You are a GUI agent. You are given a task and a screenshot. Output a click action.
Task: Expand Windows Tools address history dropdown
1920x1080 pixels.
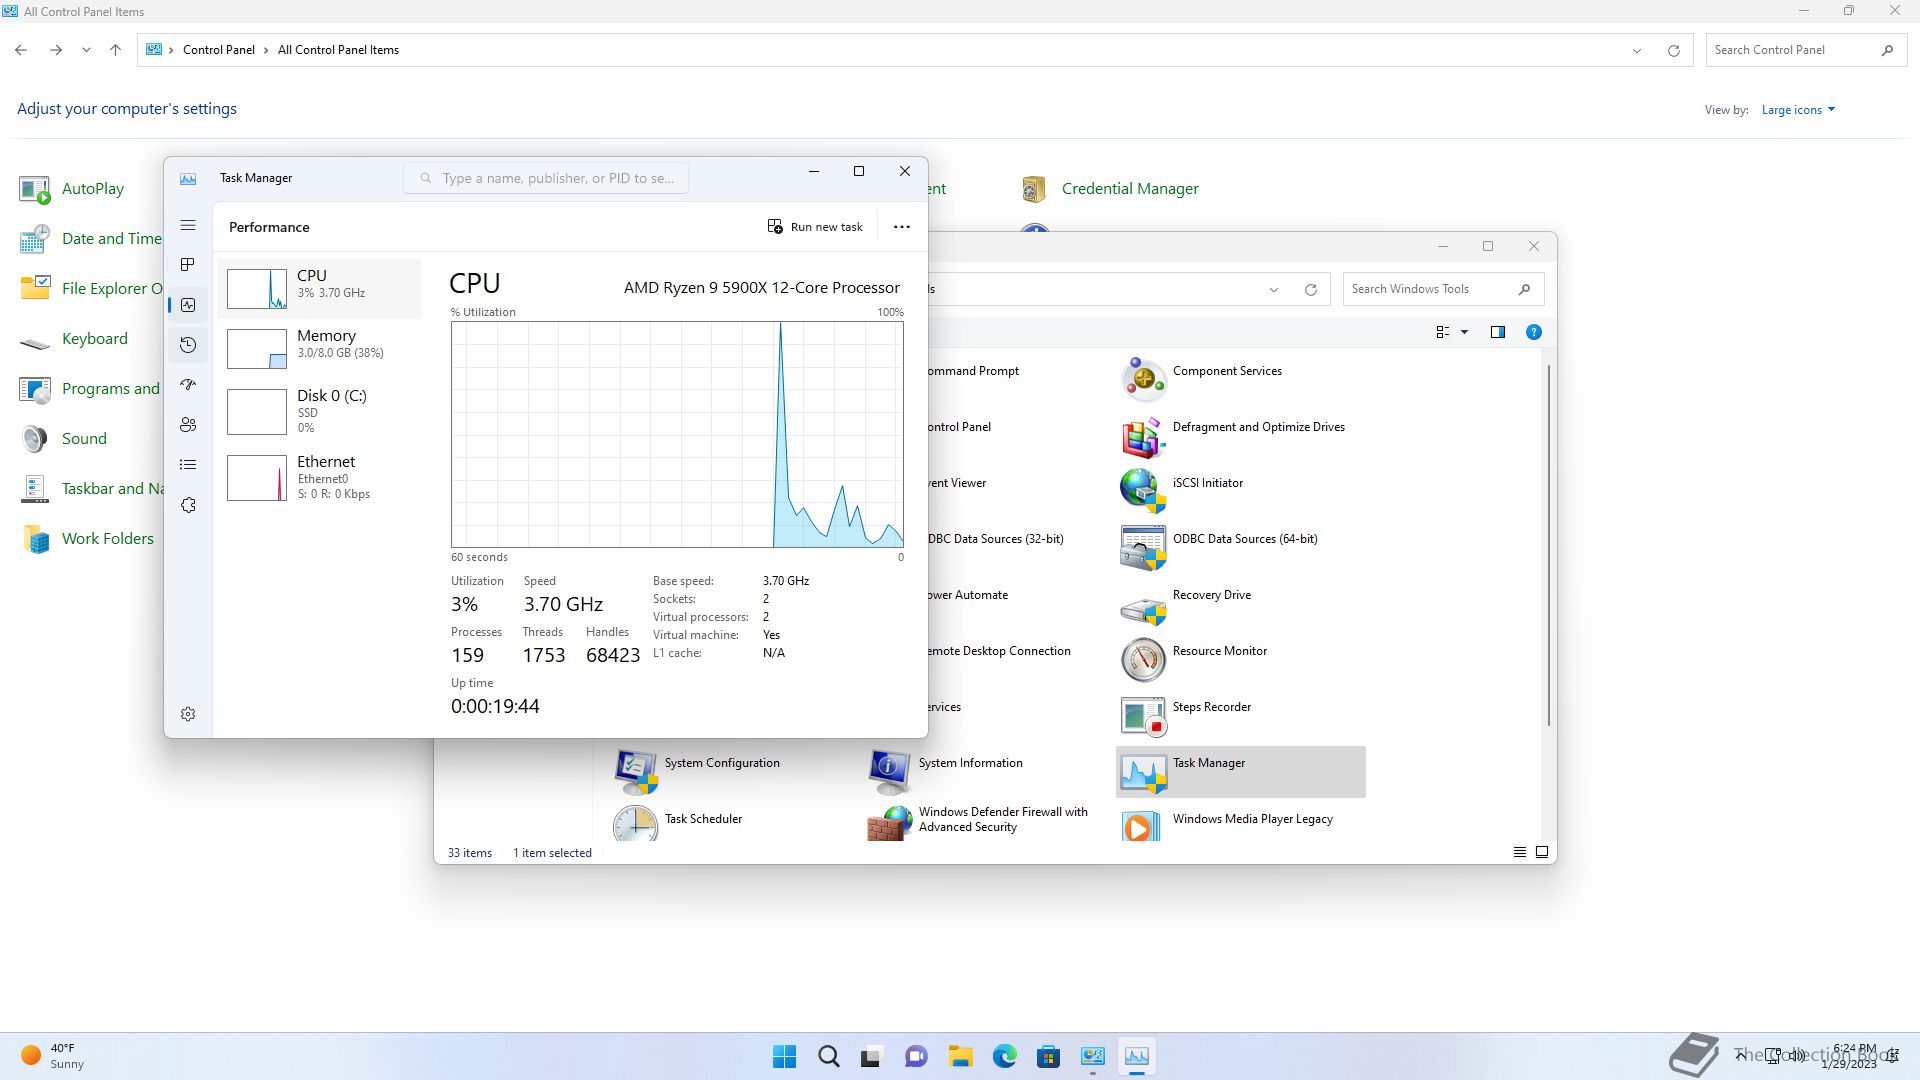pos(1274,290)
